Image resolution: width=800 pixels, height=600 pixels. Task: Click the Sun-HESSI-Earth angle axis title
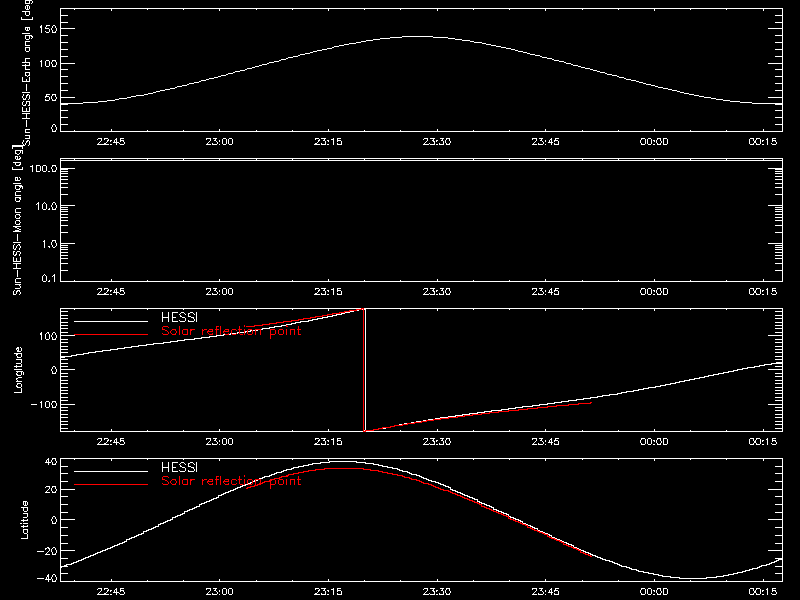pyautogui.click(x=27, y=72)
